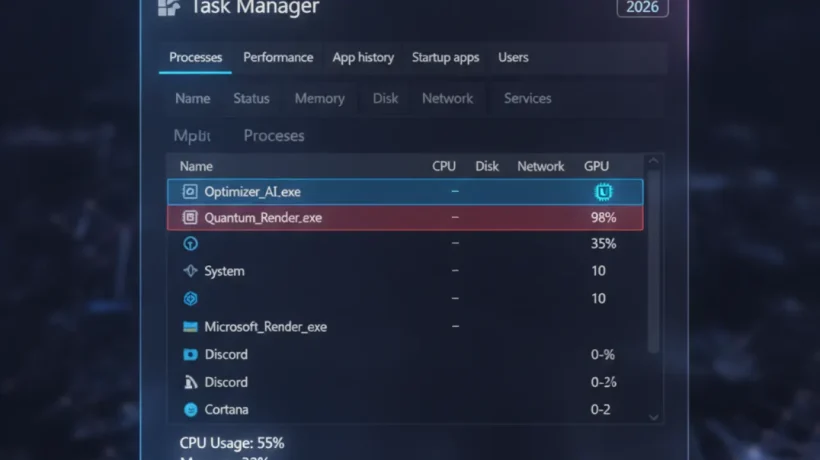Screen dimensions: 820x460
Task: Click the Task Manager logo icon
Action: (x=169, y=7)
